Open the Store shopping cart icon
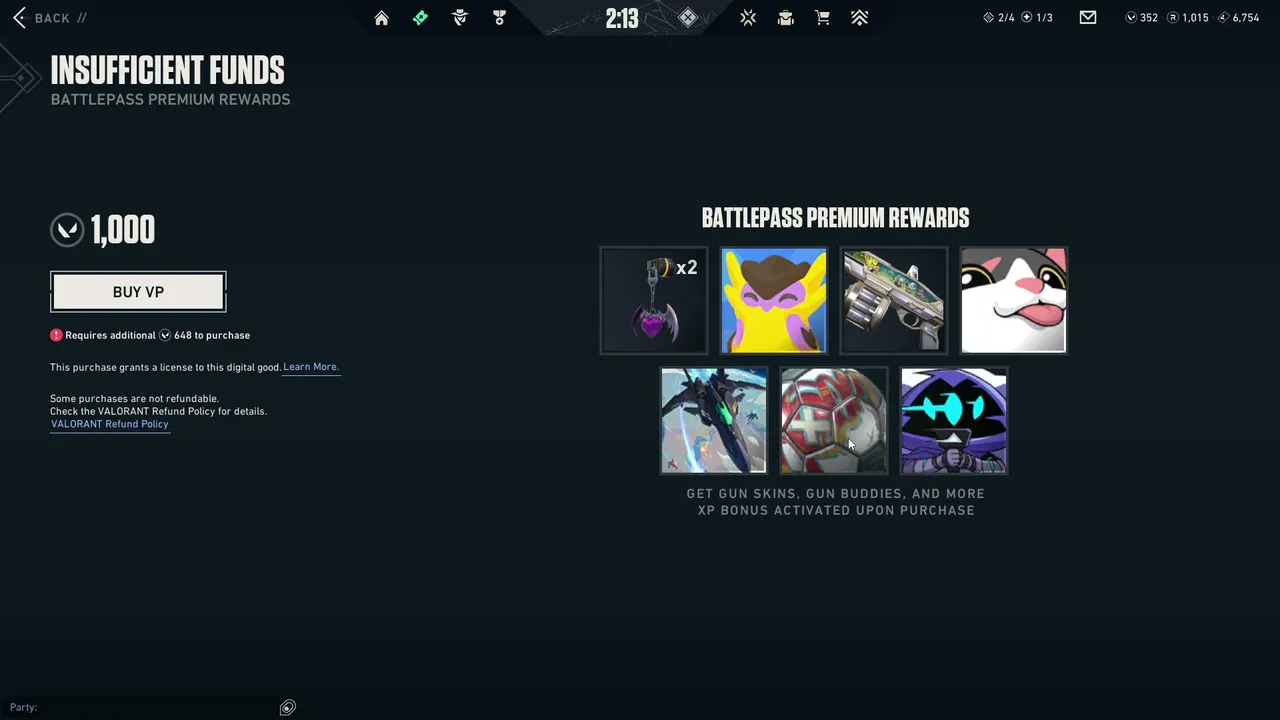The height and width of the screenshot is (720, 1280). click(x=822, y=18)
